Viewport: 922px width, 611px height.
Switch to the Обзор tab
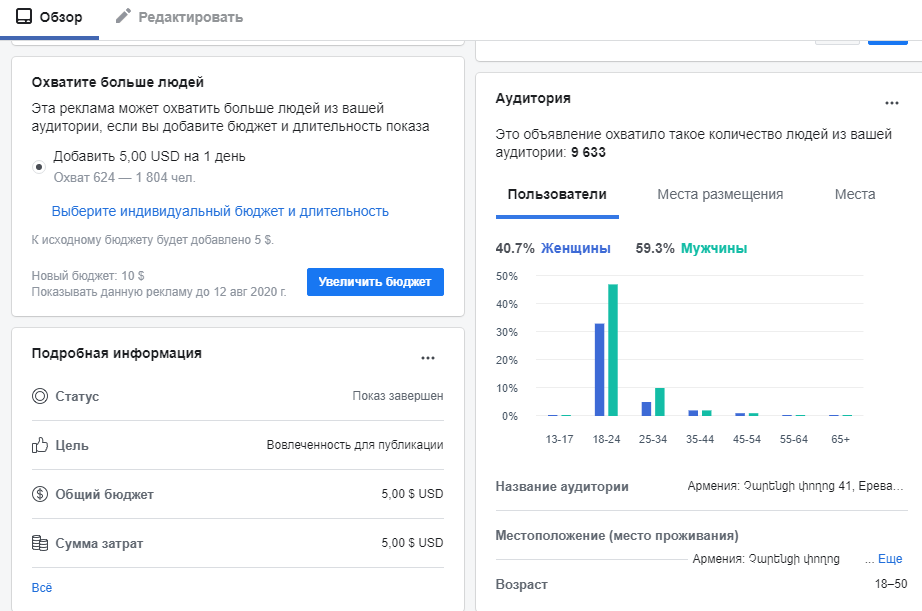point(61,17)
